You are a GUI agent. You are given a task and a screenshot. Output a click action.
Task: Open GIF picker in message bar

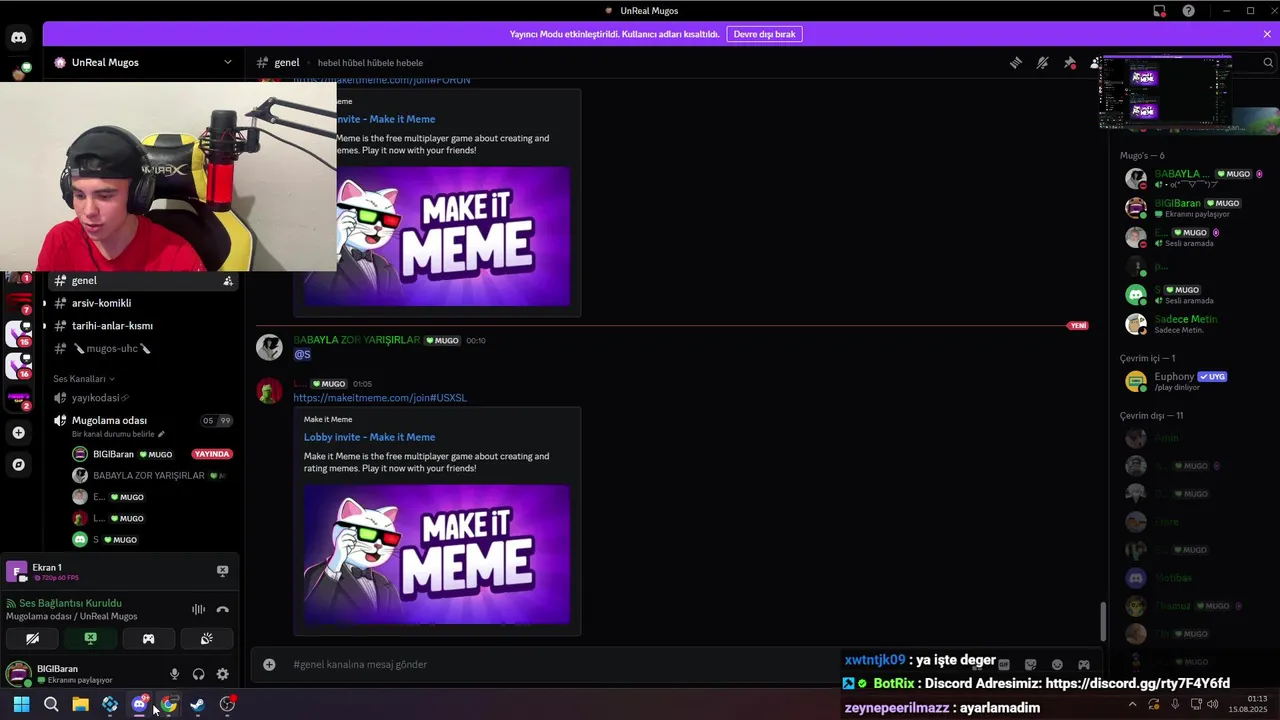[1003, 664]
